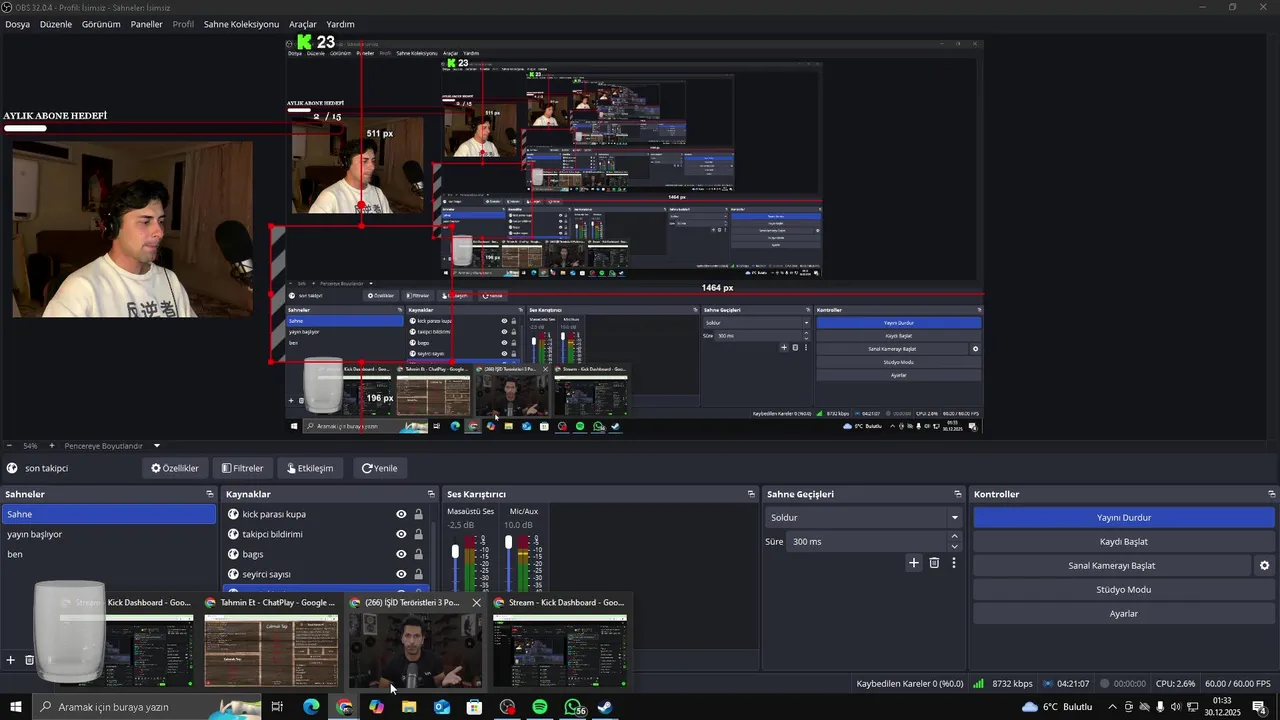Open Pencereye Boyutlandır preview scaling dropdown

[x=112, y=446]
